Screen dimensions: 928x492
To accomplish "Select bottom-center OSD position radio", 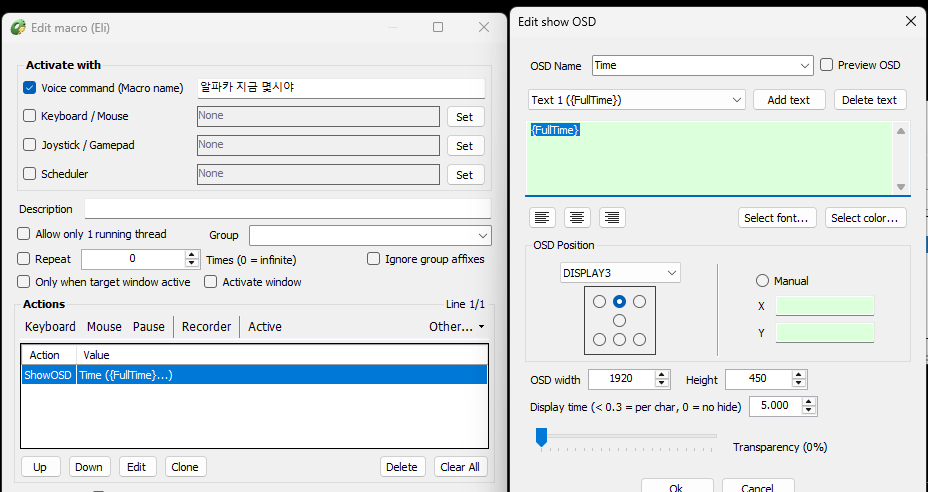I will 620,340.
